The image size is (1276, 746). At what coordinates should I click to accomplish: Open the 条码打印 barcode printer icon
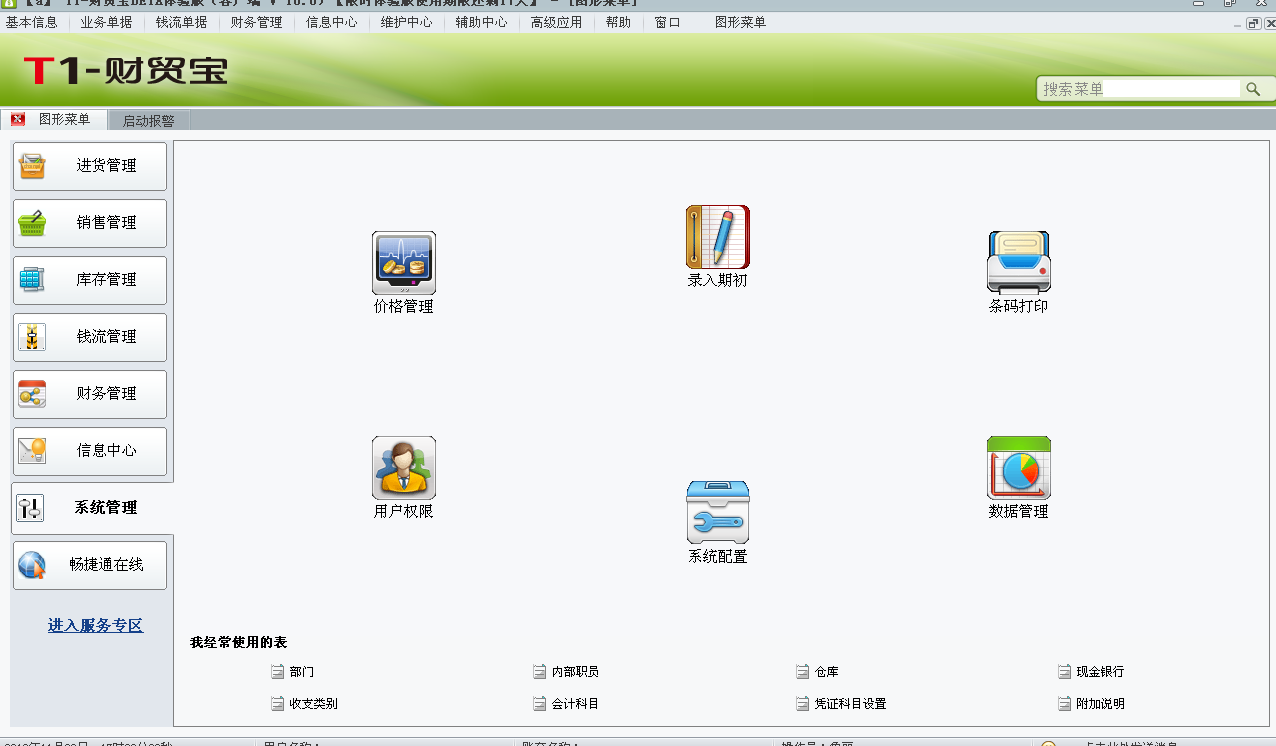coord(1018,262)
